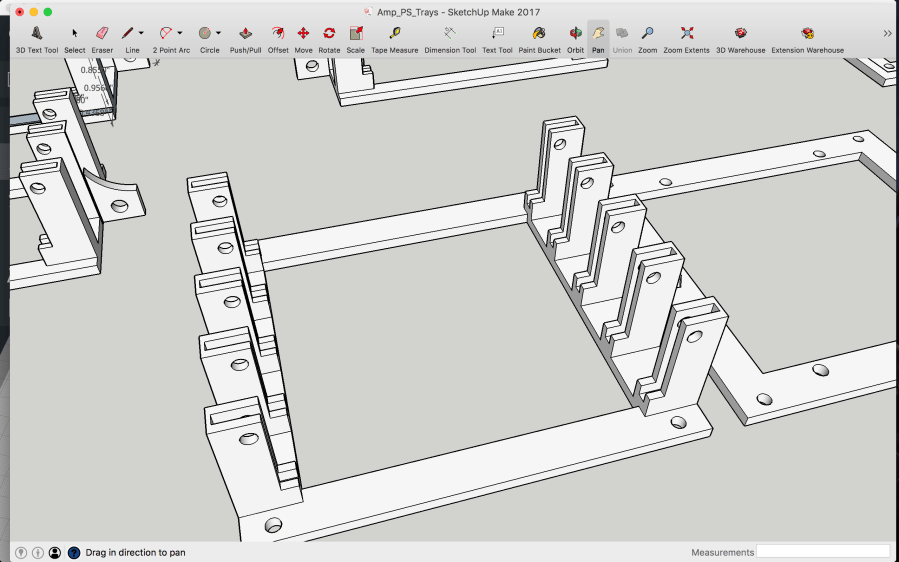This screenshot has height=562, width=899.
Task: Expand the Line tool dropdown arrow
Action: pos(141,33)
